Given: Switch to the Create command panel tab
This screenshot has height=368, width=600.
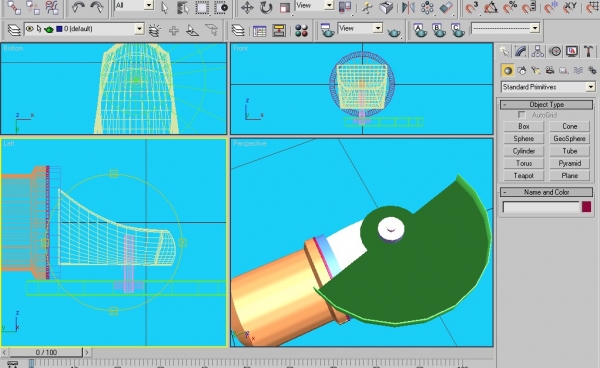Looking at the screenshot, I should click(x=504, y=51).
